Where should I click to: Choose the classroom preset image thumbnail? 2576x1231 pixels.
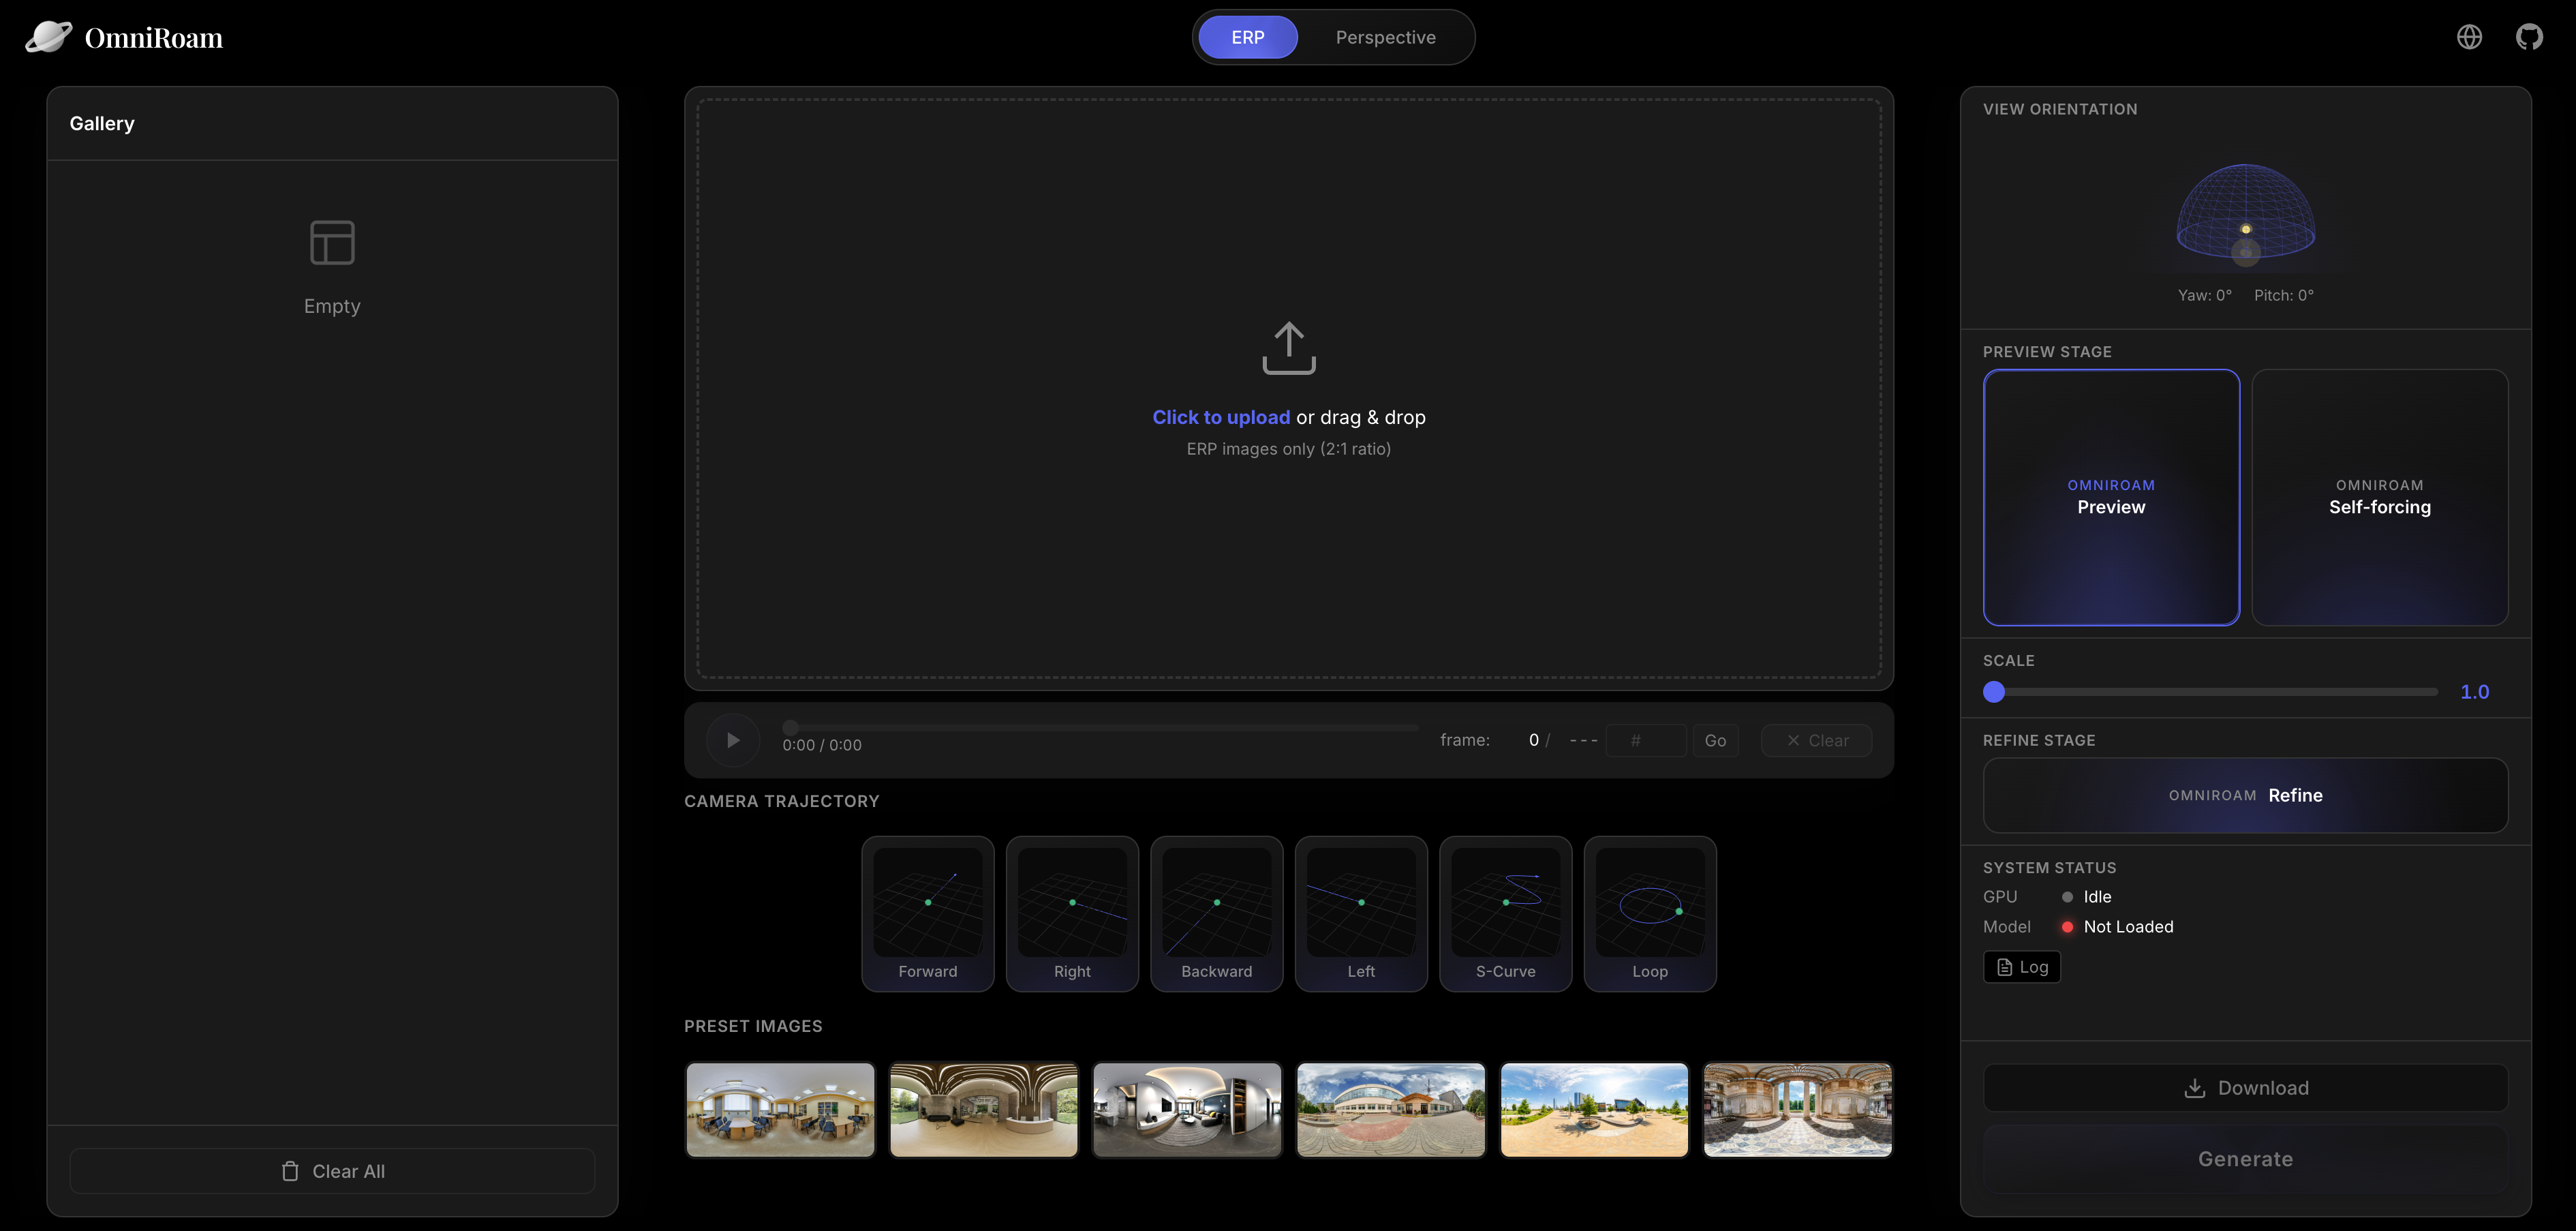pyautogui.click(x=780, y=1109)
